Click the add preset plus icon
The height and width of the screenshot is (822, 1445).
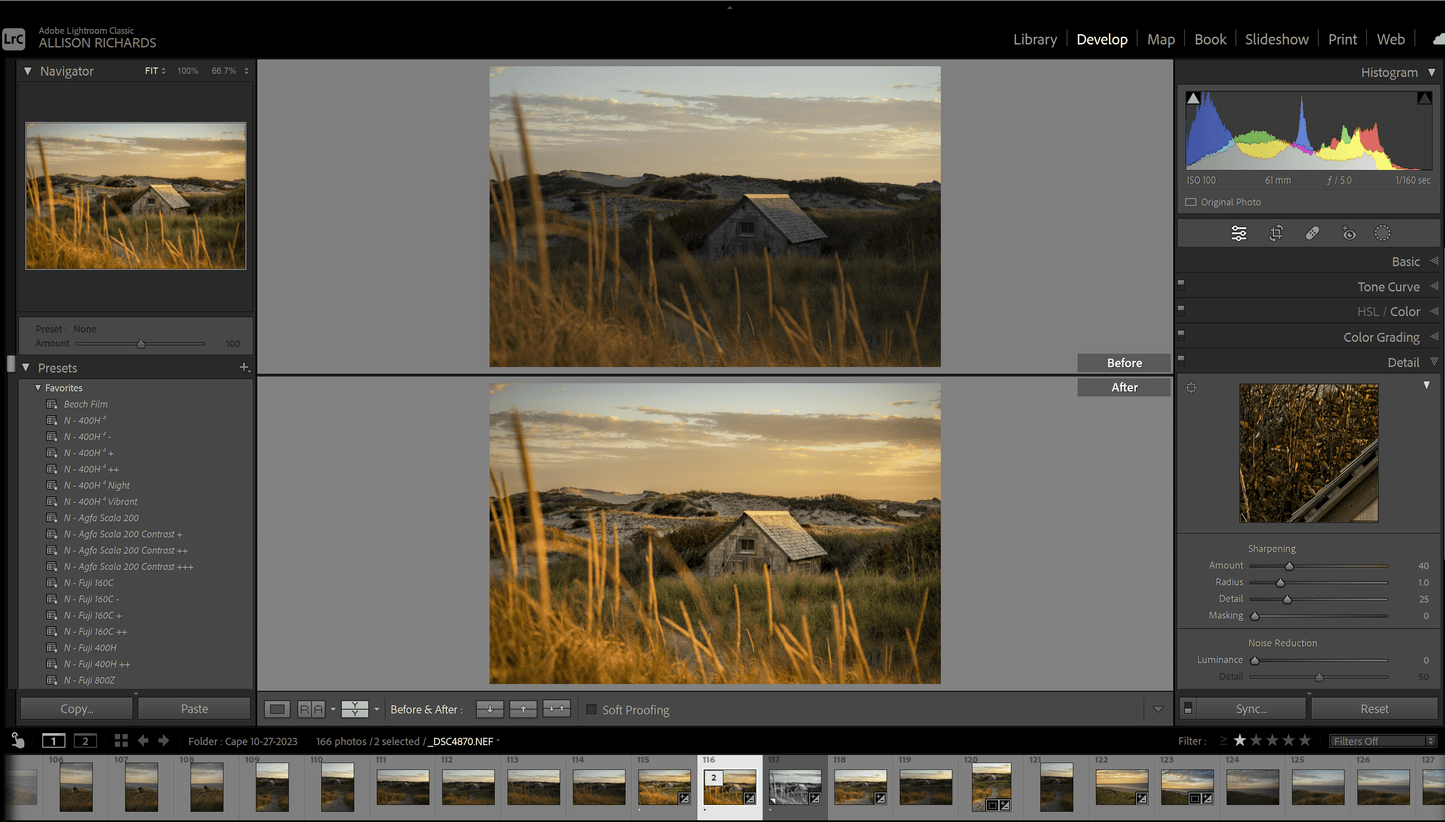point(243,368)
